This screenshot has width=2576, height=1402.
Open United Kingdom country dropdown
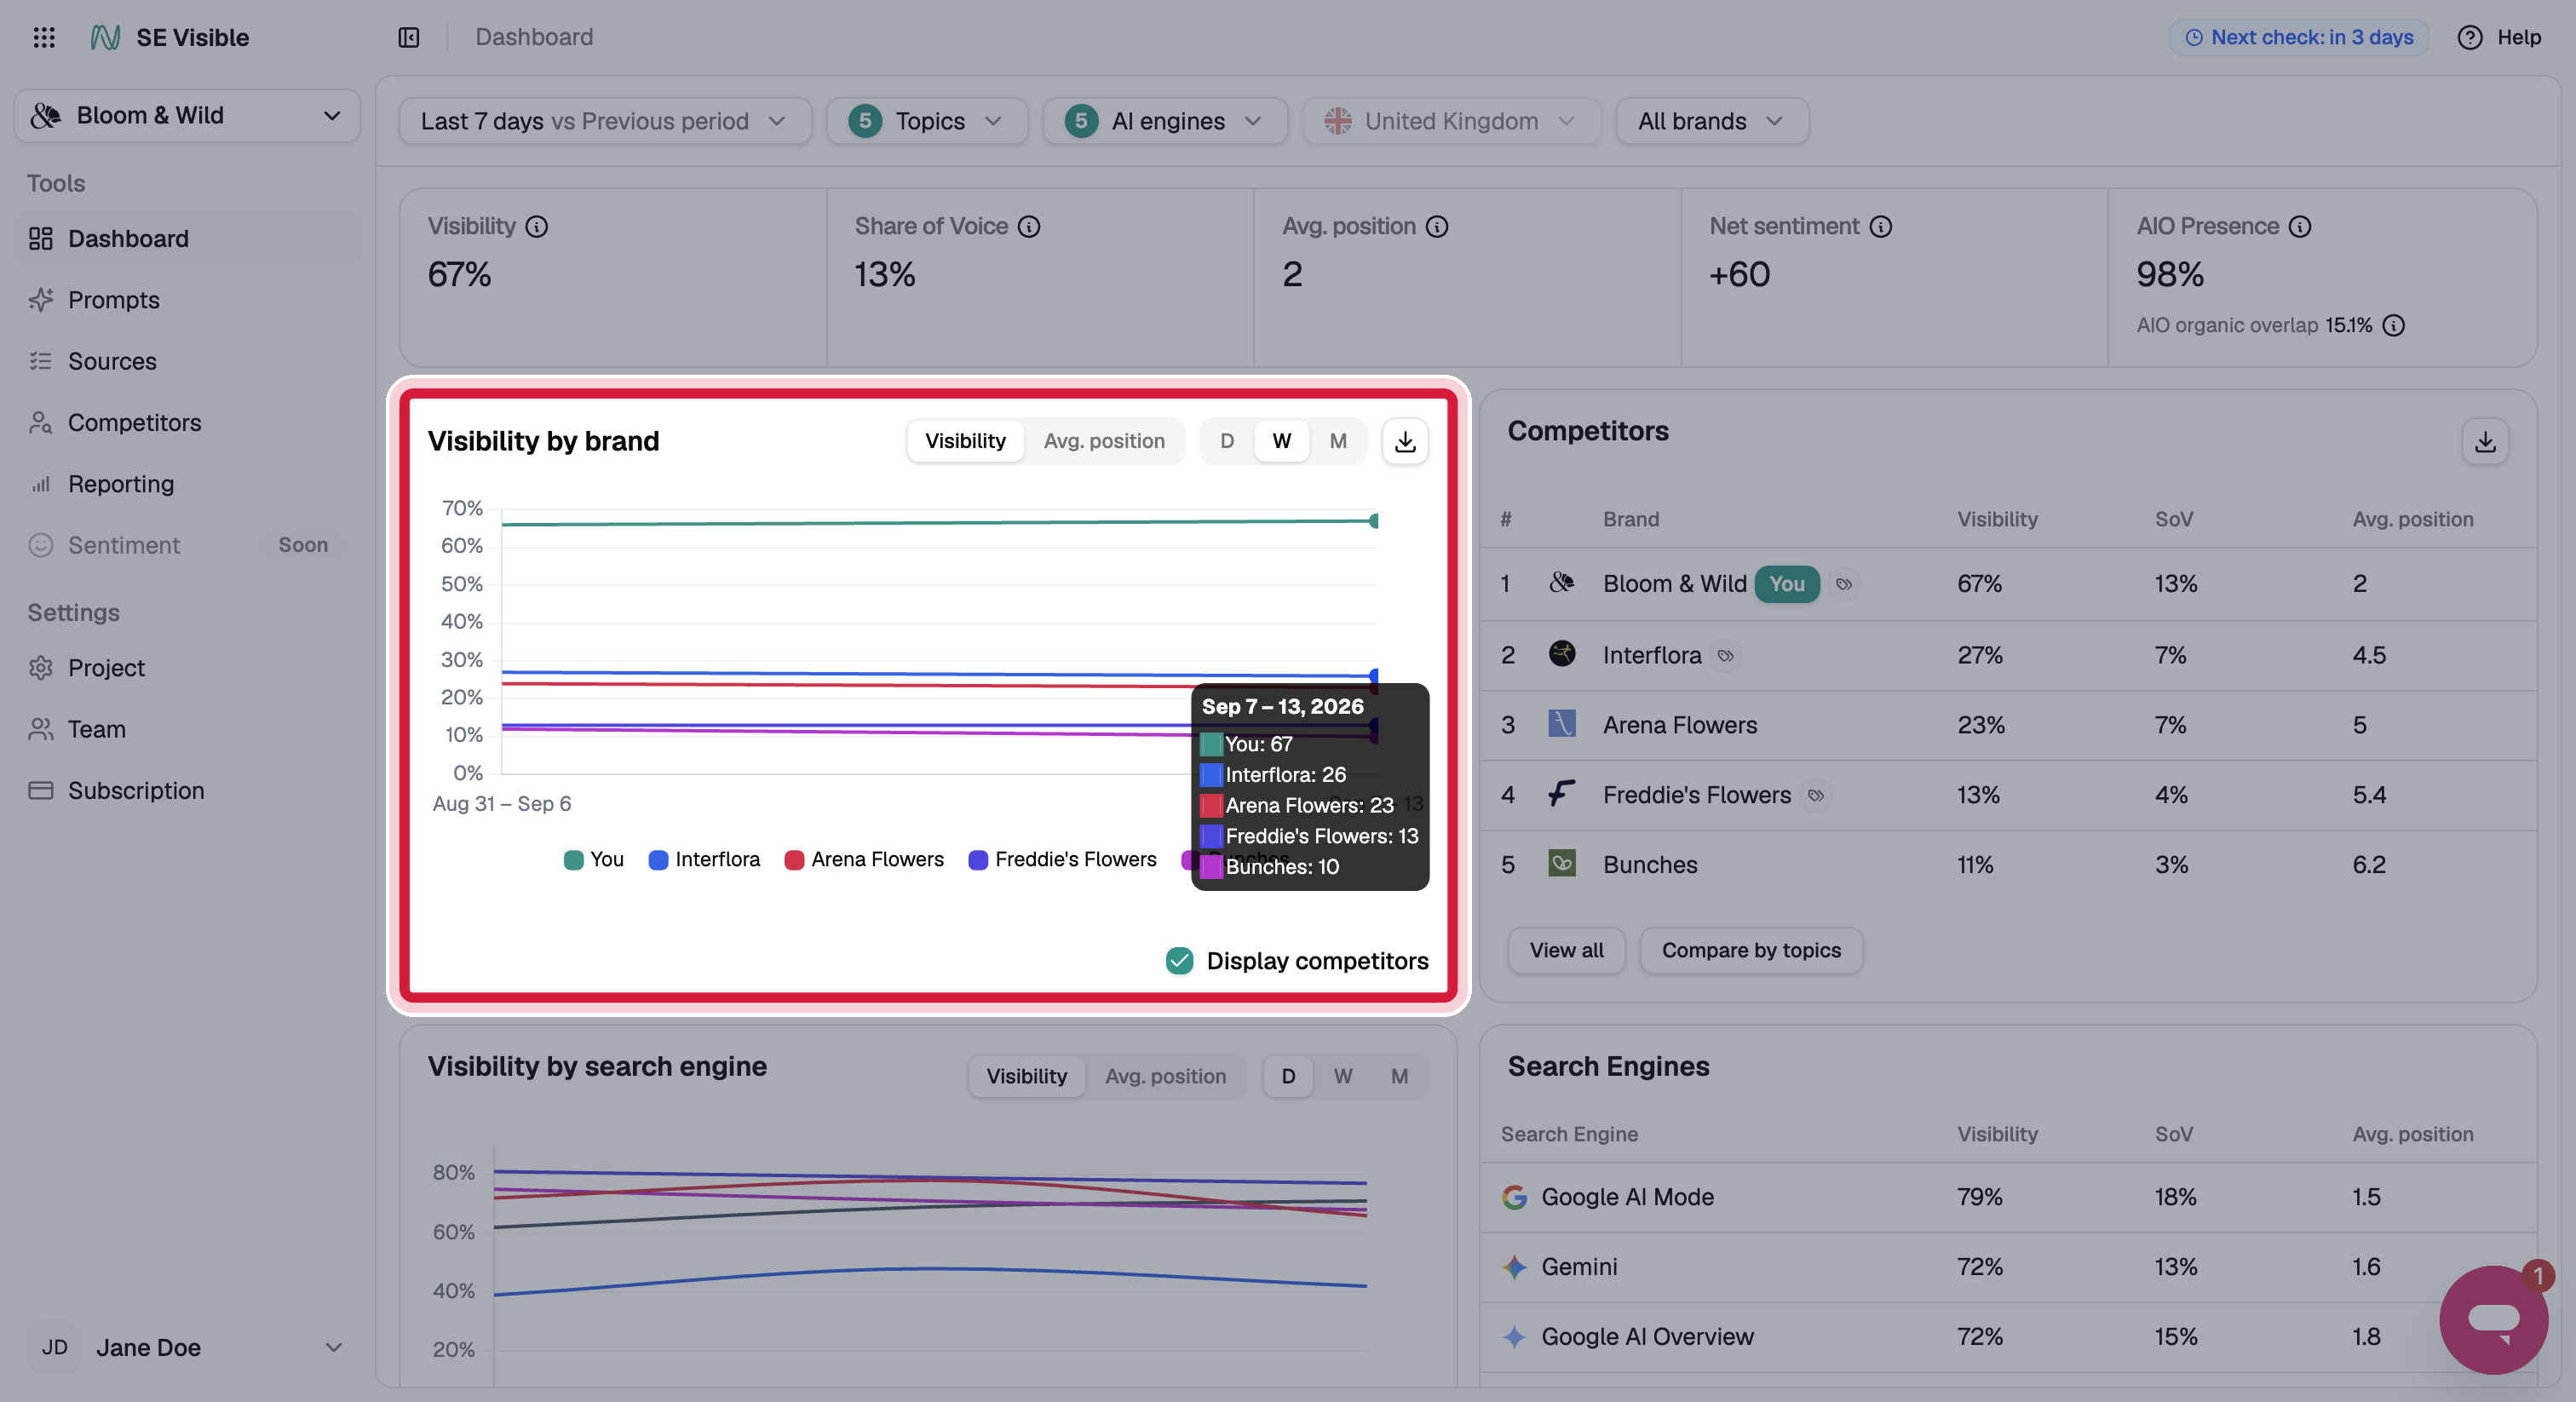pyautogui.click(x=1451, y=121)
